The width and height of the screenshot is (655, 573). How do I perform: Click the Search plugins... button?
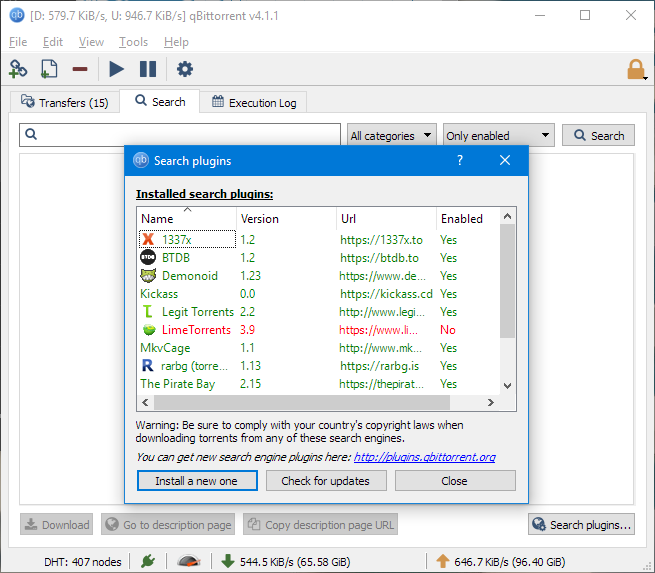[x=581, y=525]
